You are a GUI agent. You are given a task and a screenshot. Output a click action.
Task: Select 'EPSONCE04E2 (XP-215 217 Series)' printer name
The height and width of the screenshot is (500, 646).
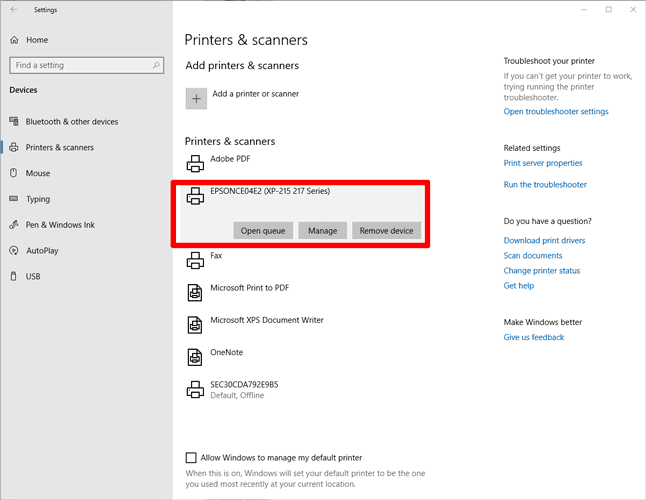click(x=270, y=191)
